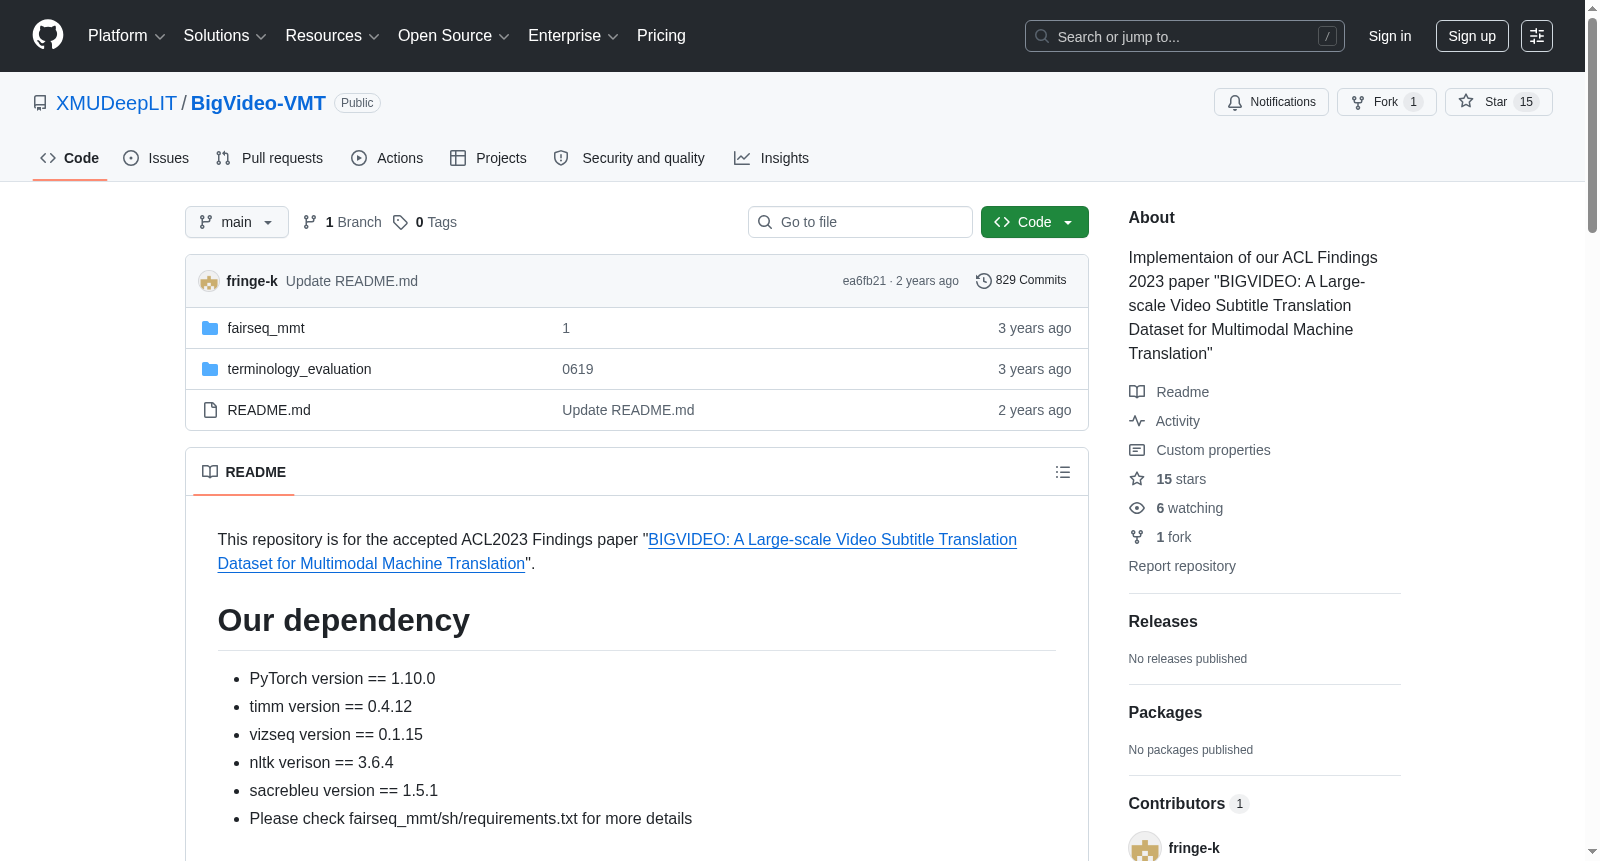Expand the Solutions menu
Viewport: 1600px width, 861px height.
(225, 36)
